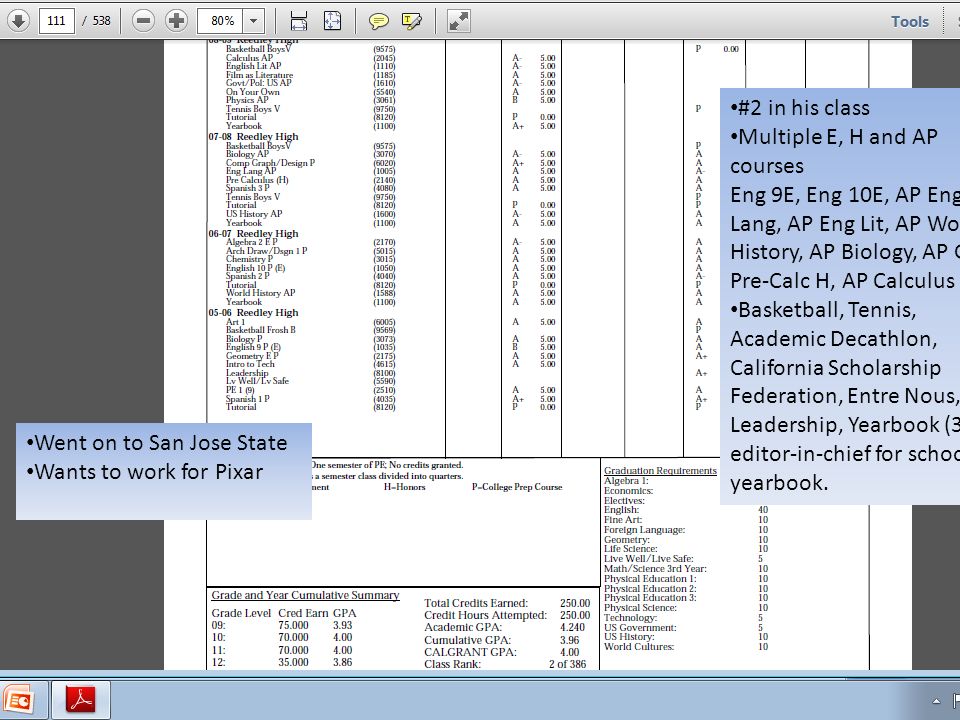
Task: Select the zoom percentage field showing 80%
Action: coord(220,21)
